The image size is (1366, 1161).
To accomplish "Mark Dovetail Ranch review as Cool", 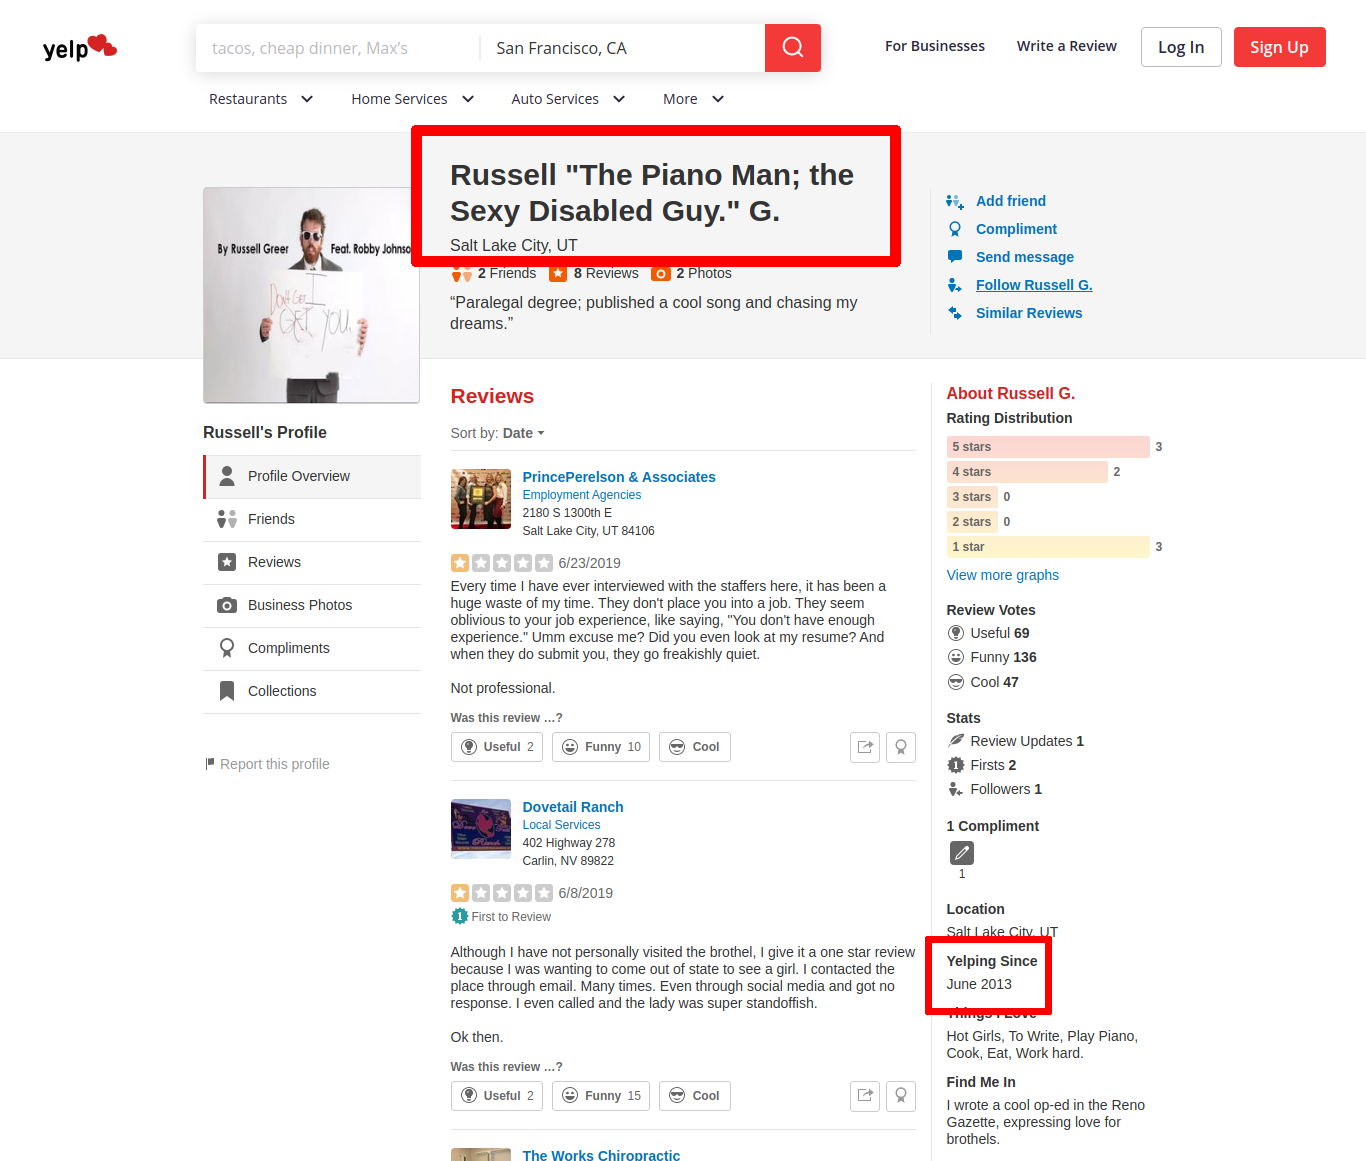I will [x=695, y=1096].
